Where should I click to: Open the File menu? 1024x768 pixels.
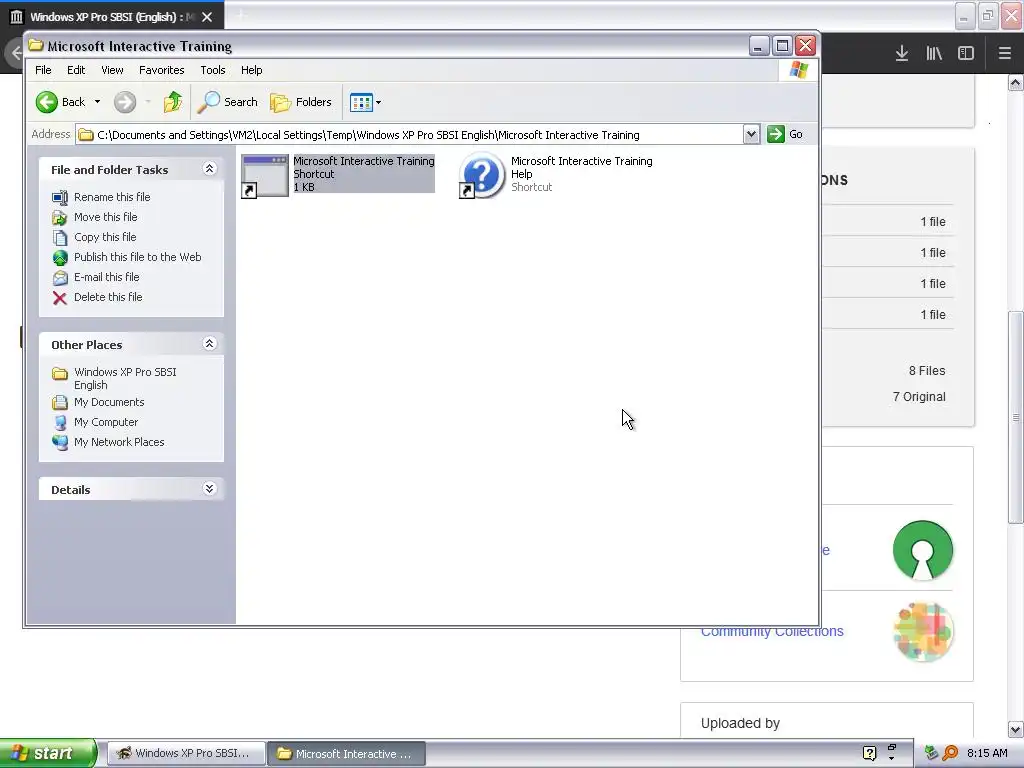43,70
